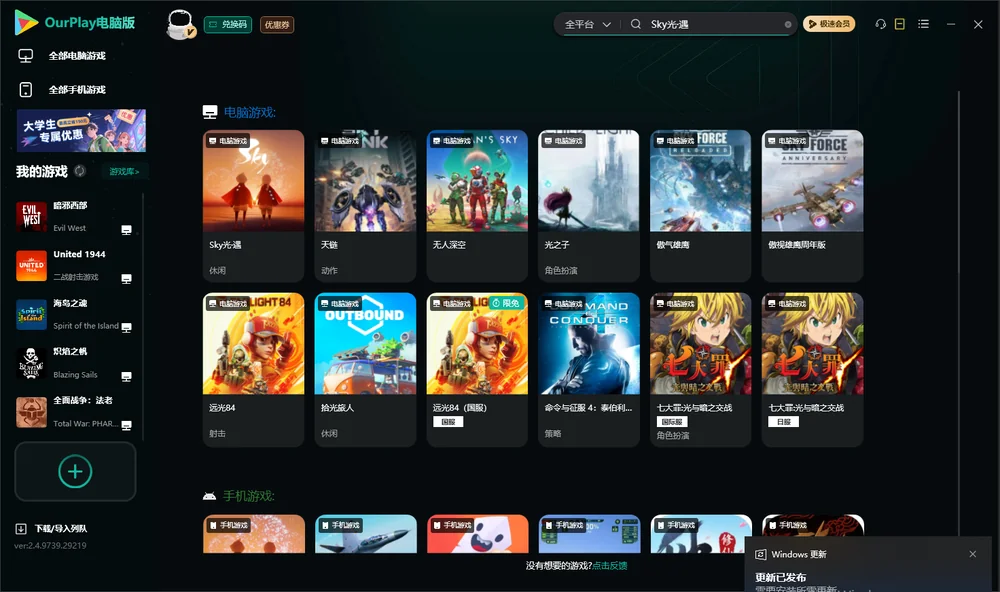Open the list menu icon
This screenshot has height=592, width=1000.
[923, 24]
